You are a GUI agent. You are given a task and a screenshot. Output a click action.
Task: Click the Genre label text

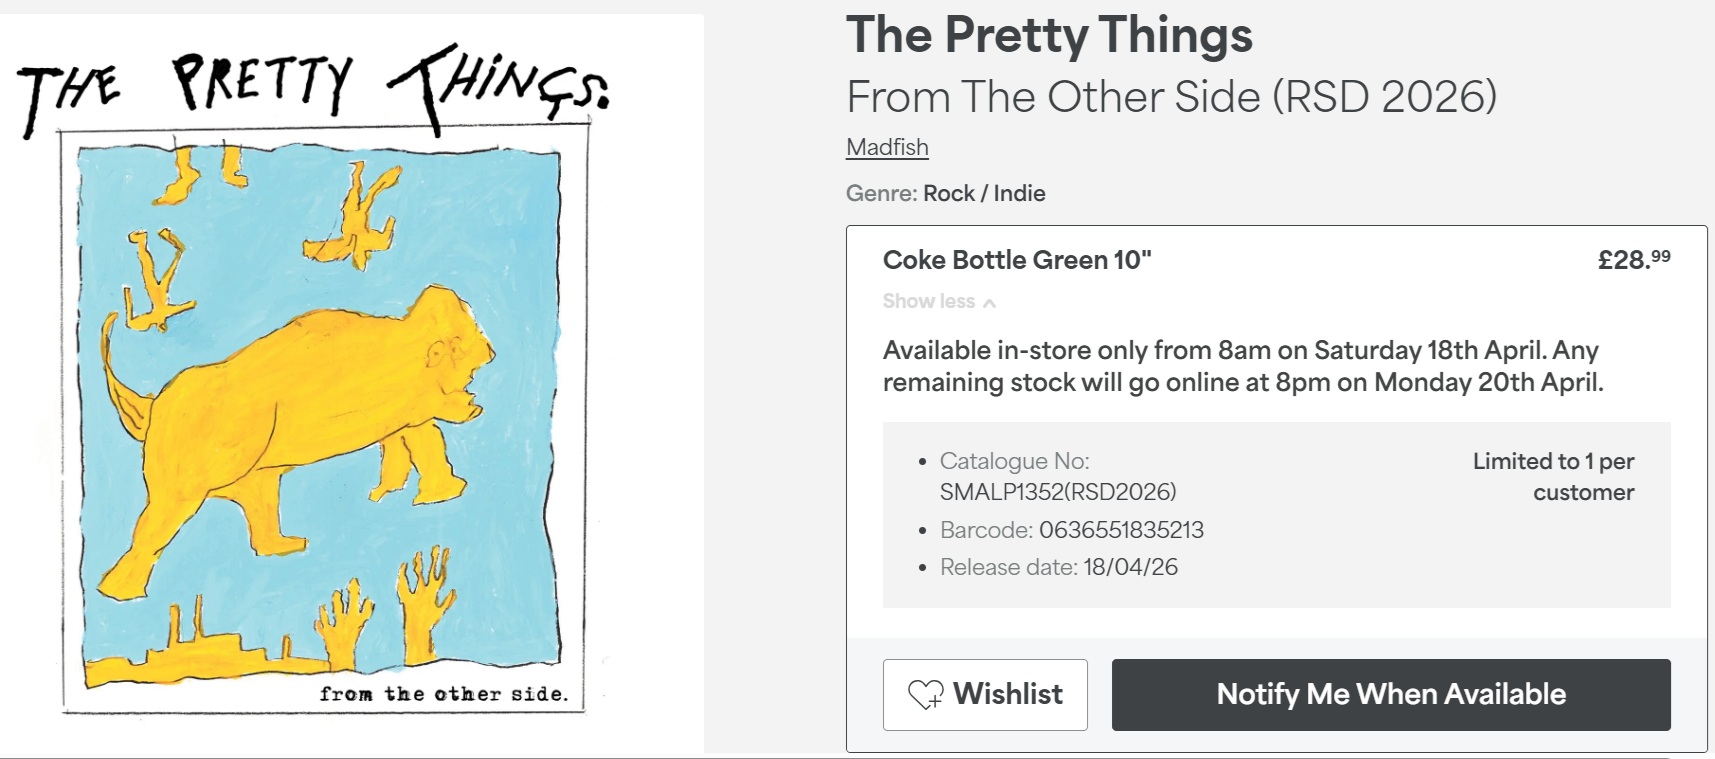[881, 193]
